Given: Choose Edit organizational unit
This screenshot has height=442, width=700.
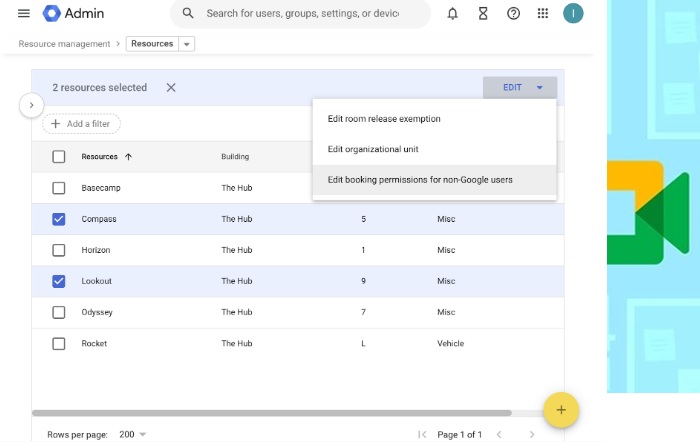Looking at the screenshot, I should 373,149.
